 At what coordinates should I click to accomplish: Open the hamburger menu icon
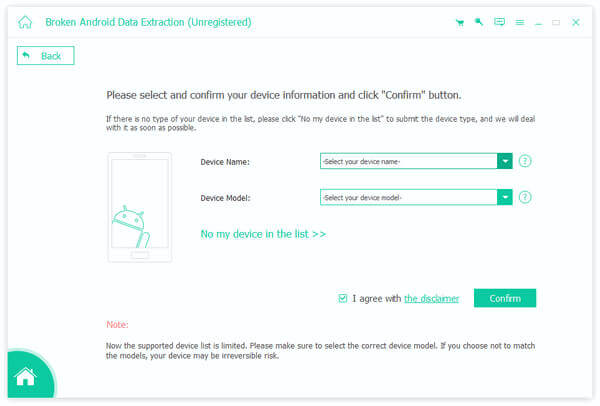pyautogui.click(x=520, y=23)
